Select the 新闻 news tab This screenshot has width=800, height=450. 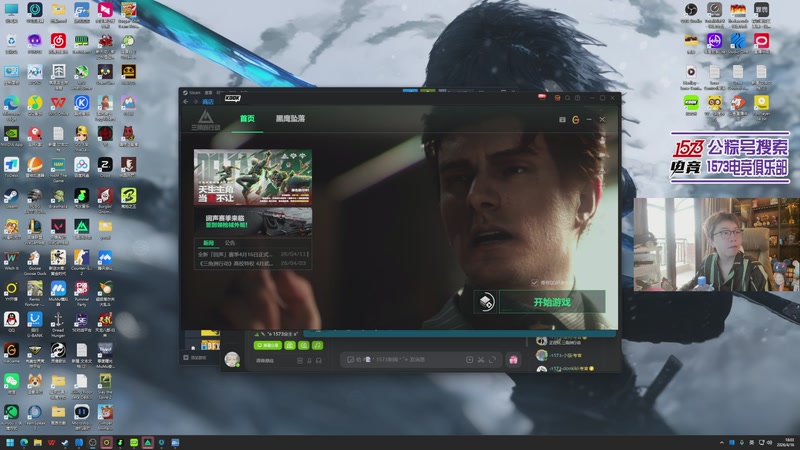point(208,243)
